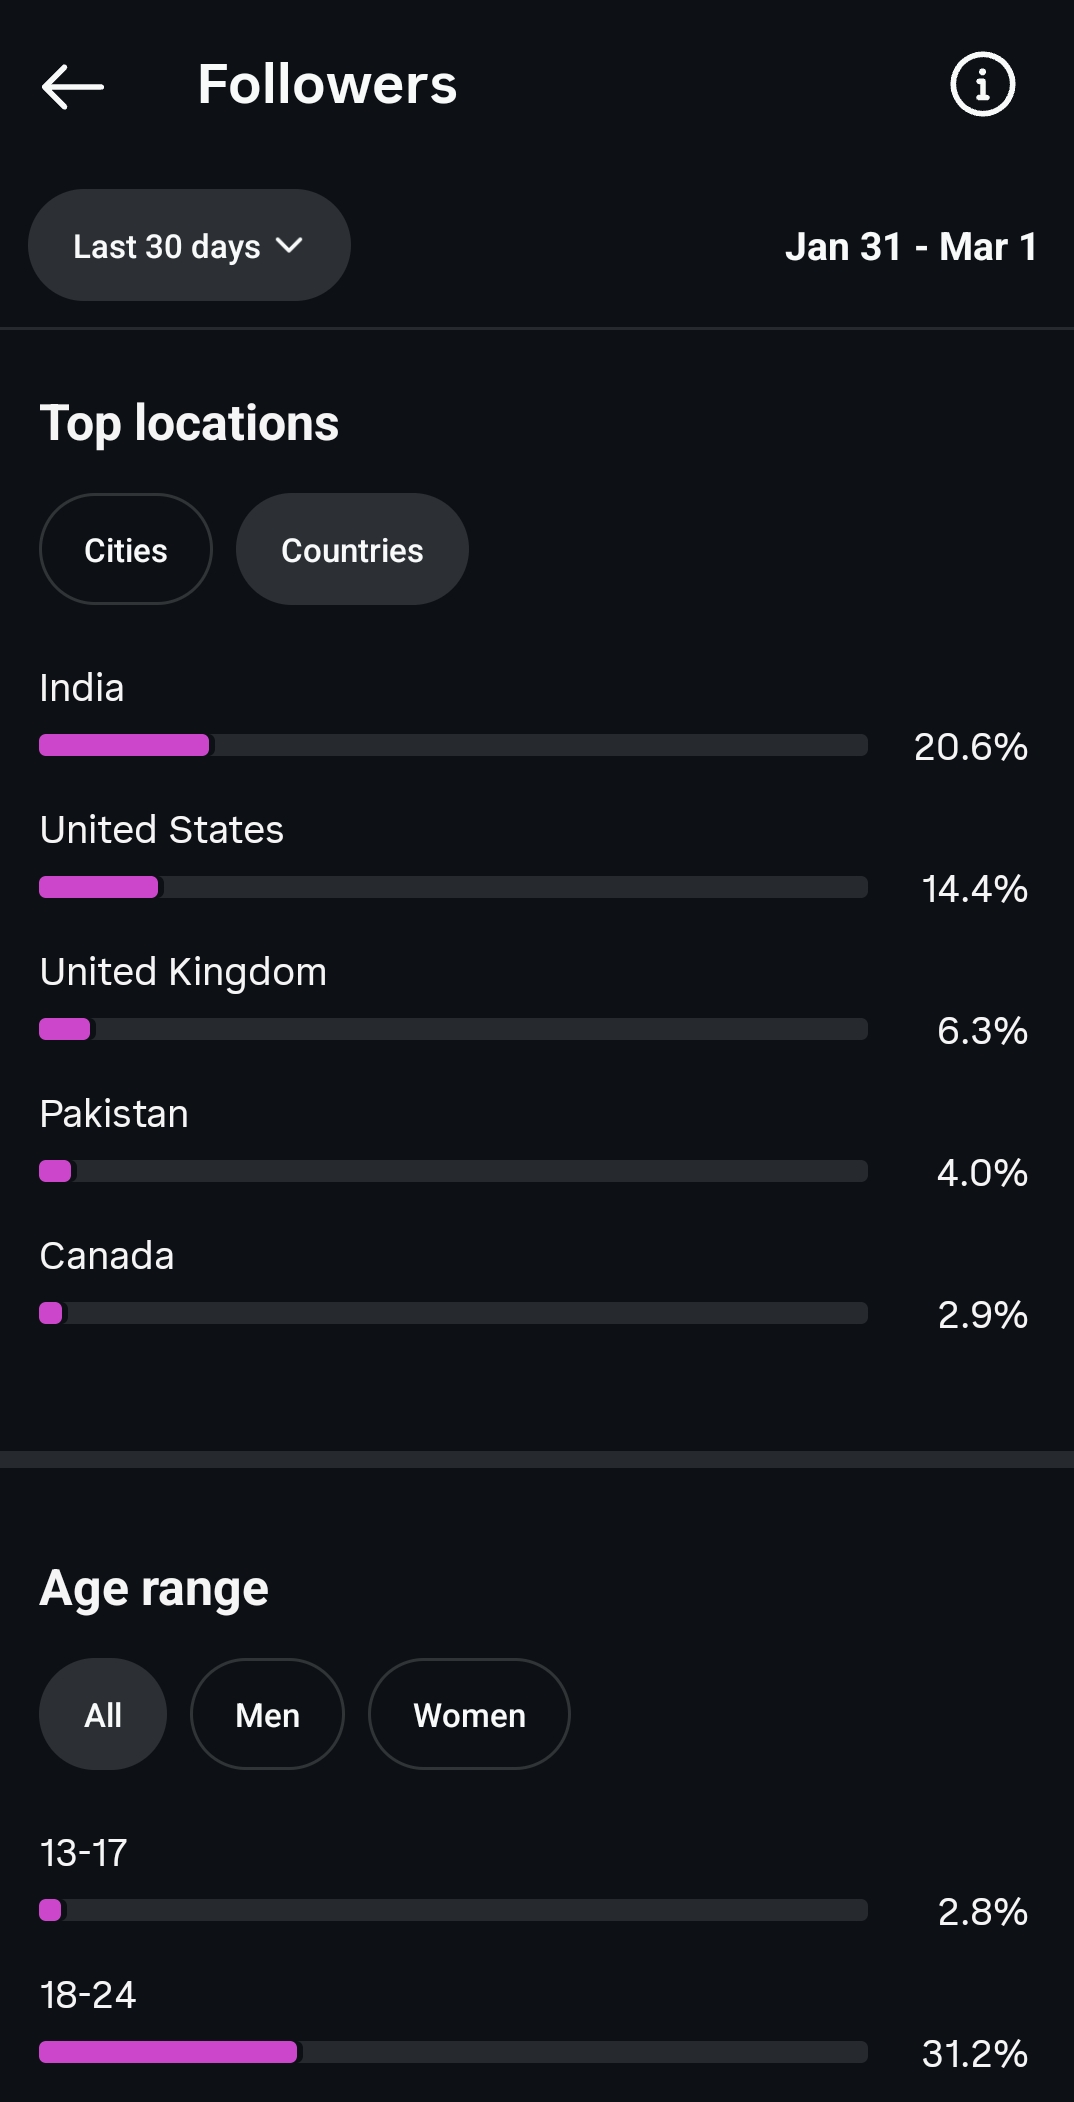Switch to the Cities tab

click(126, 550)
